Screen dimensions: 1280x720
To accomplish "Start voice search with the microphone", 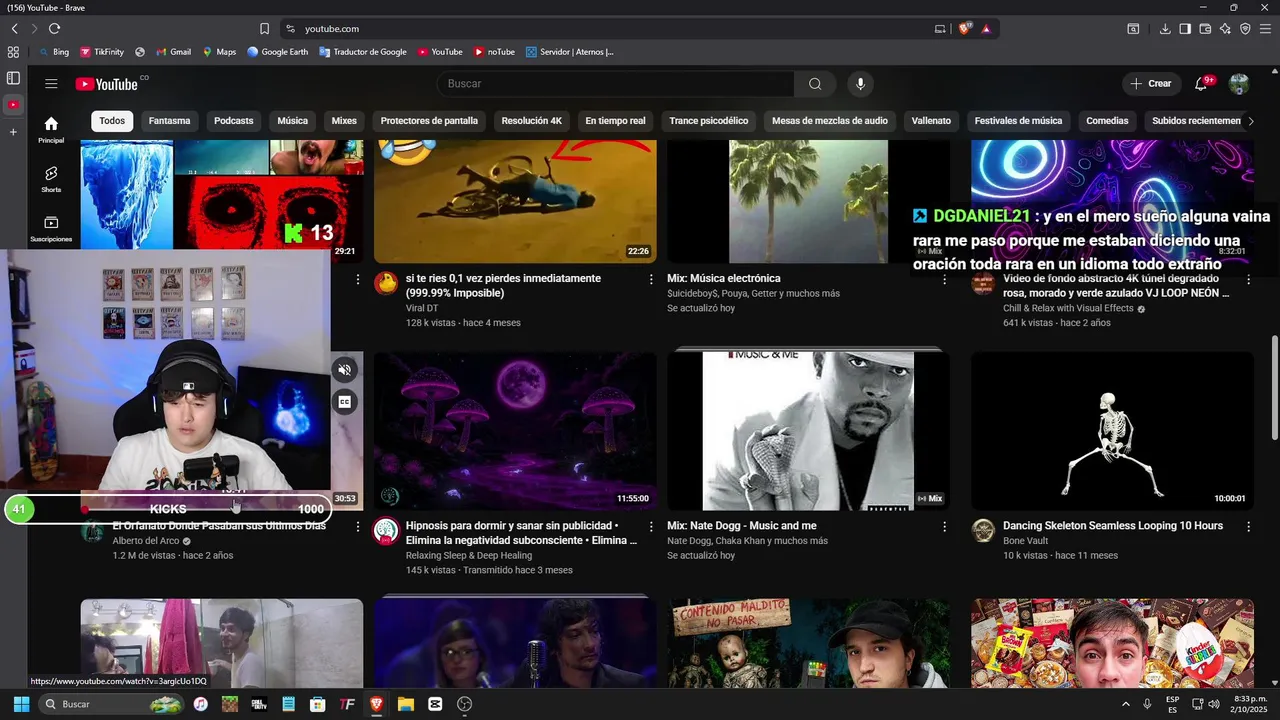I will (860, 84).
